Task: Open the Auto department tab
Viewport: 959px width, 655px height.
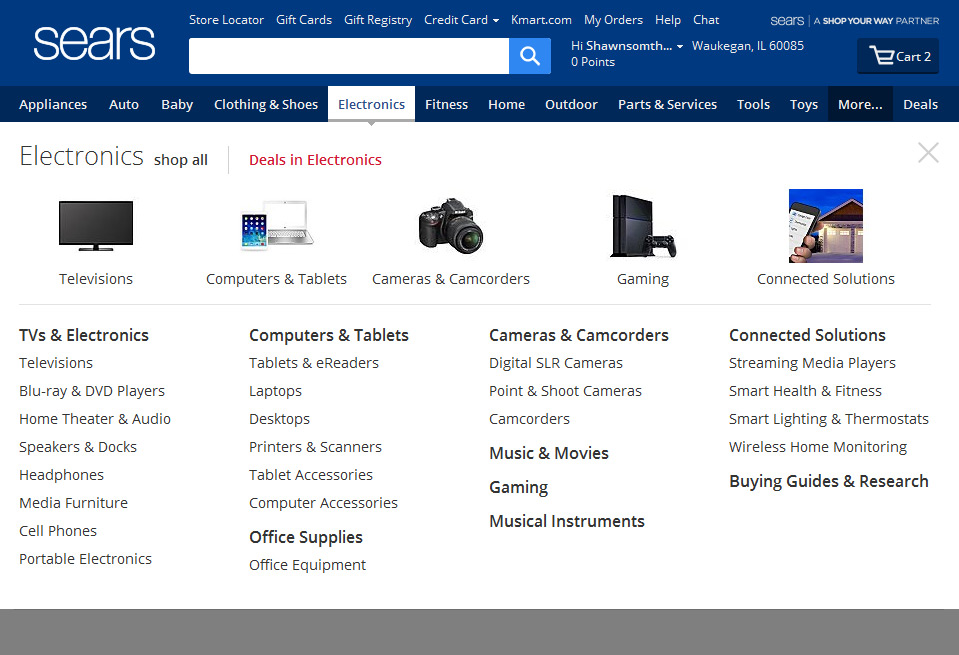Action: tap(124, 105)
